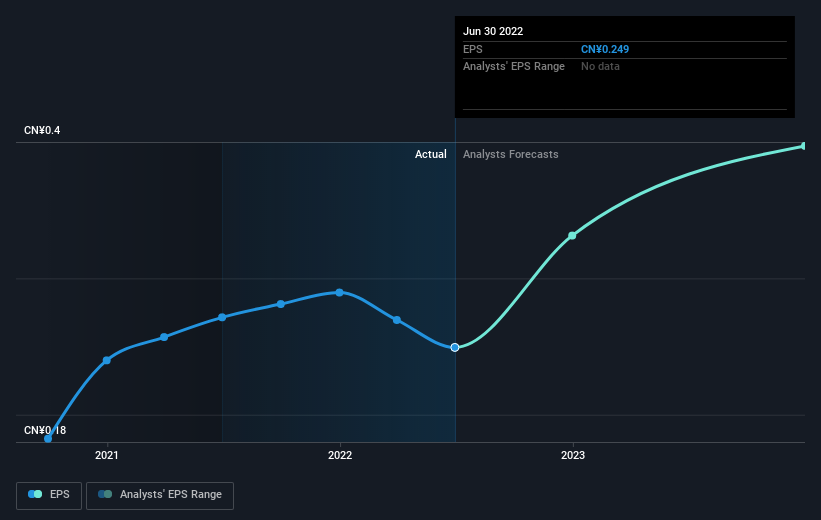Click the tooltip 'Analysts' EPS Range' label
Screen dimensions: 821x520
(514, 67)
